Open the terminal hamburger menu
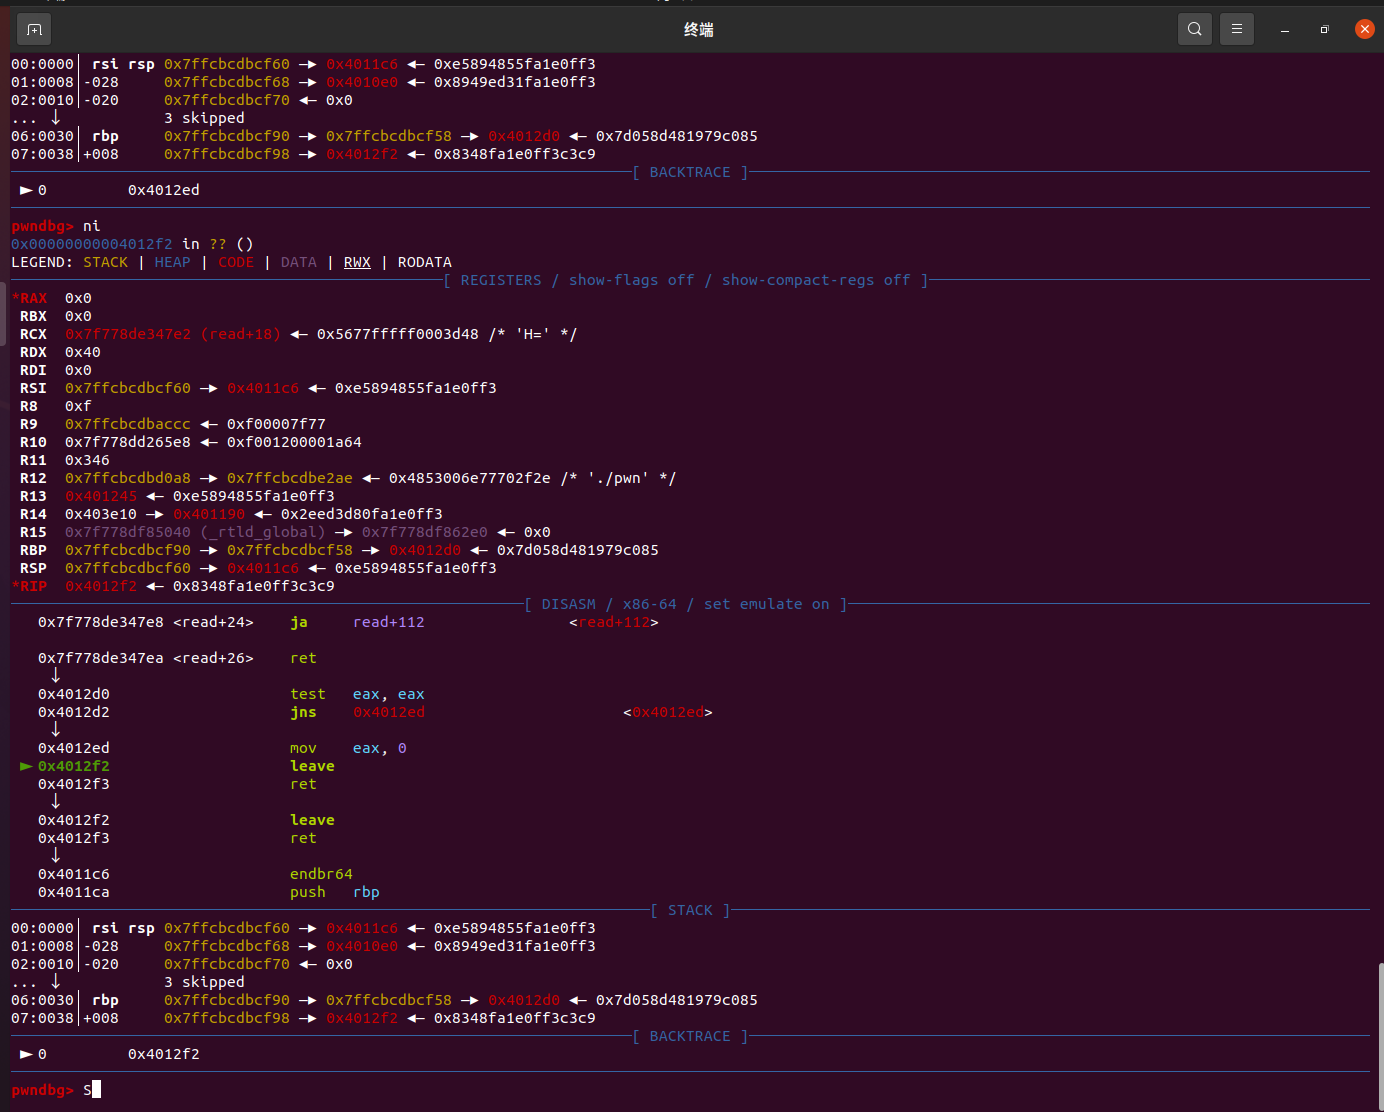The height and width of the screenshot is (1112, 1384). pos(1237,29)
